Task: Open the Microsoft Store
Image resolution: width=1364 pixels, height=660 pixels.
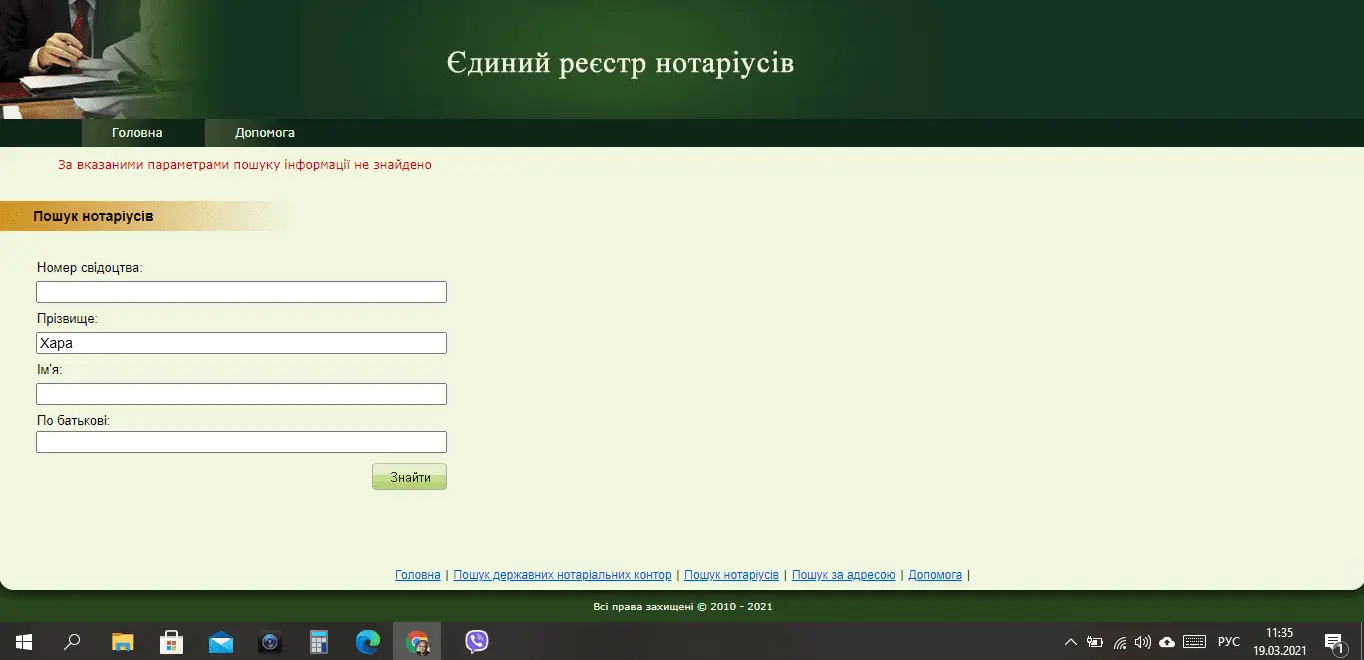Action: pos(171,641)
